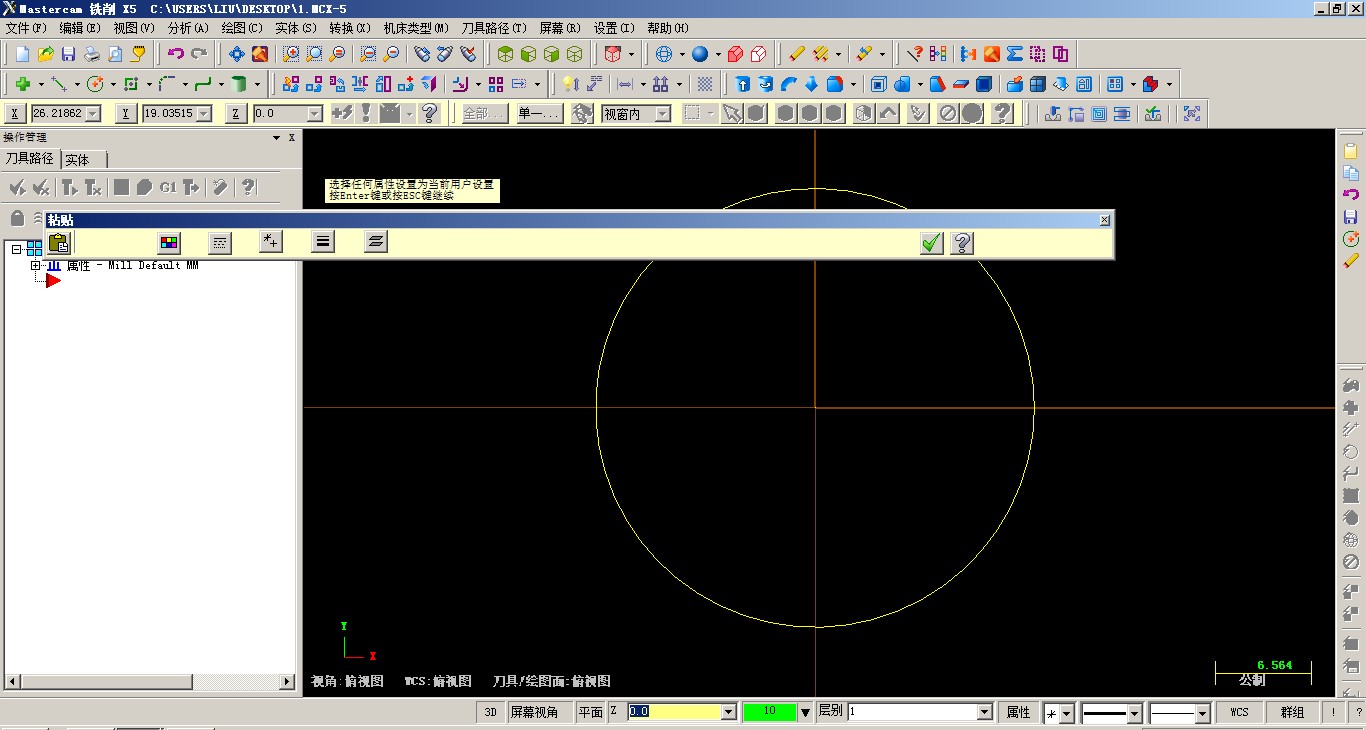1366x730 pixels.
Task: Open the 层别 level dropdown arrow
Action: click(x=984, y=712)
